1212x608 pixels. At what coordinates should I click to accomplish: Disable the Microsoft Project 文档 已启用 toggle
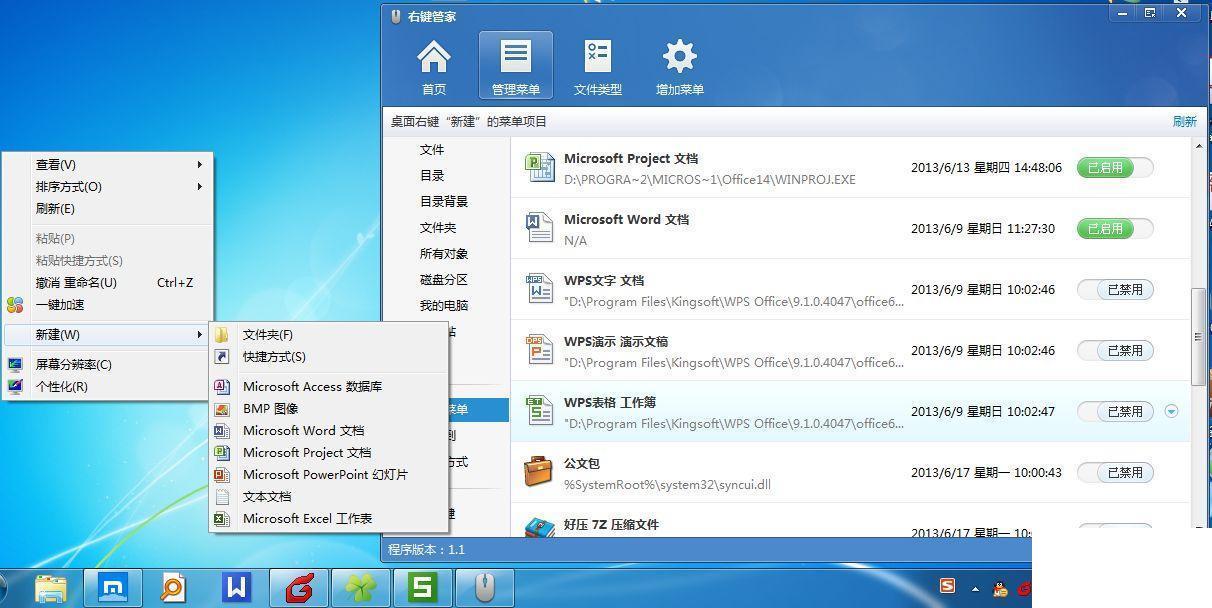pos(1115,167)
